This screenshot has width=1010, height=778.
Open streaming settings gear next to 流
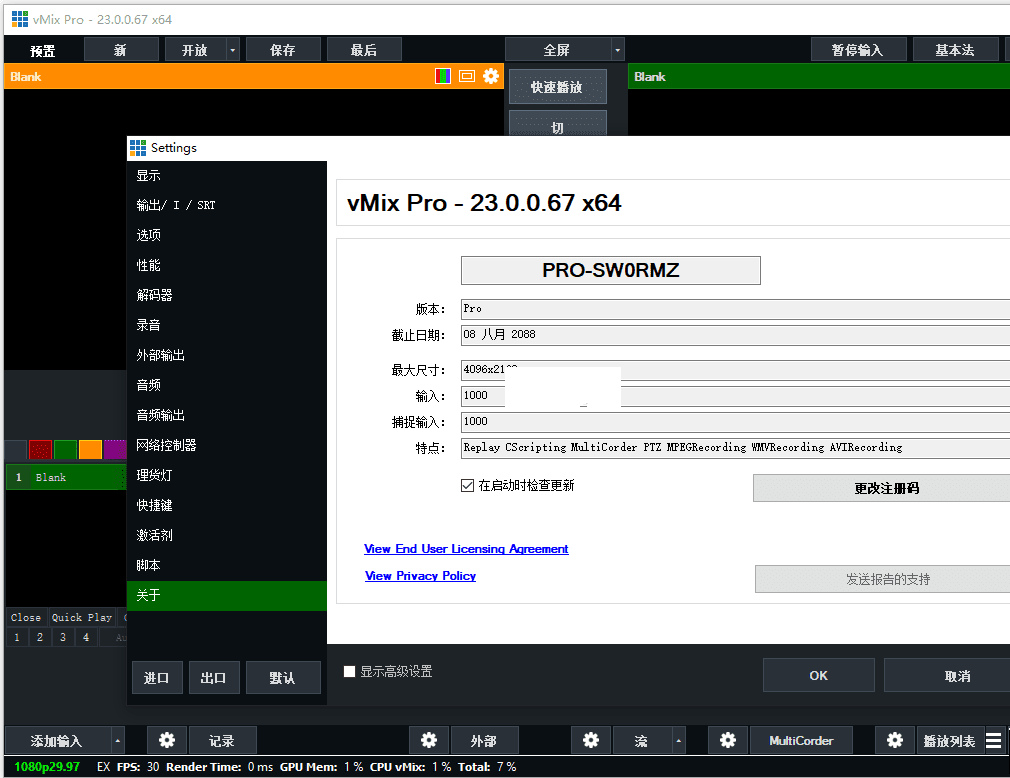point(591,741)
